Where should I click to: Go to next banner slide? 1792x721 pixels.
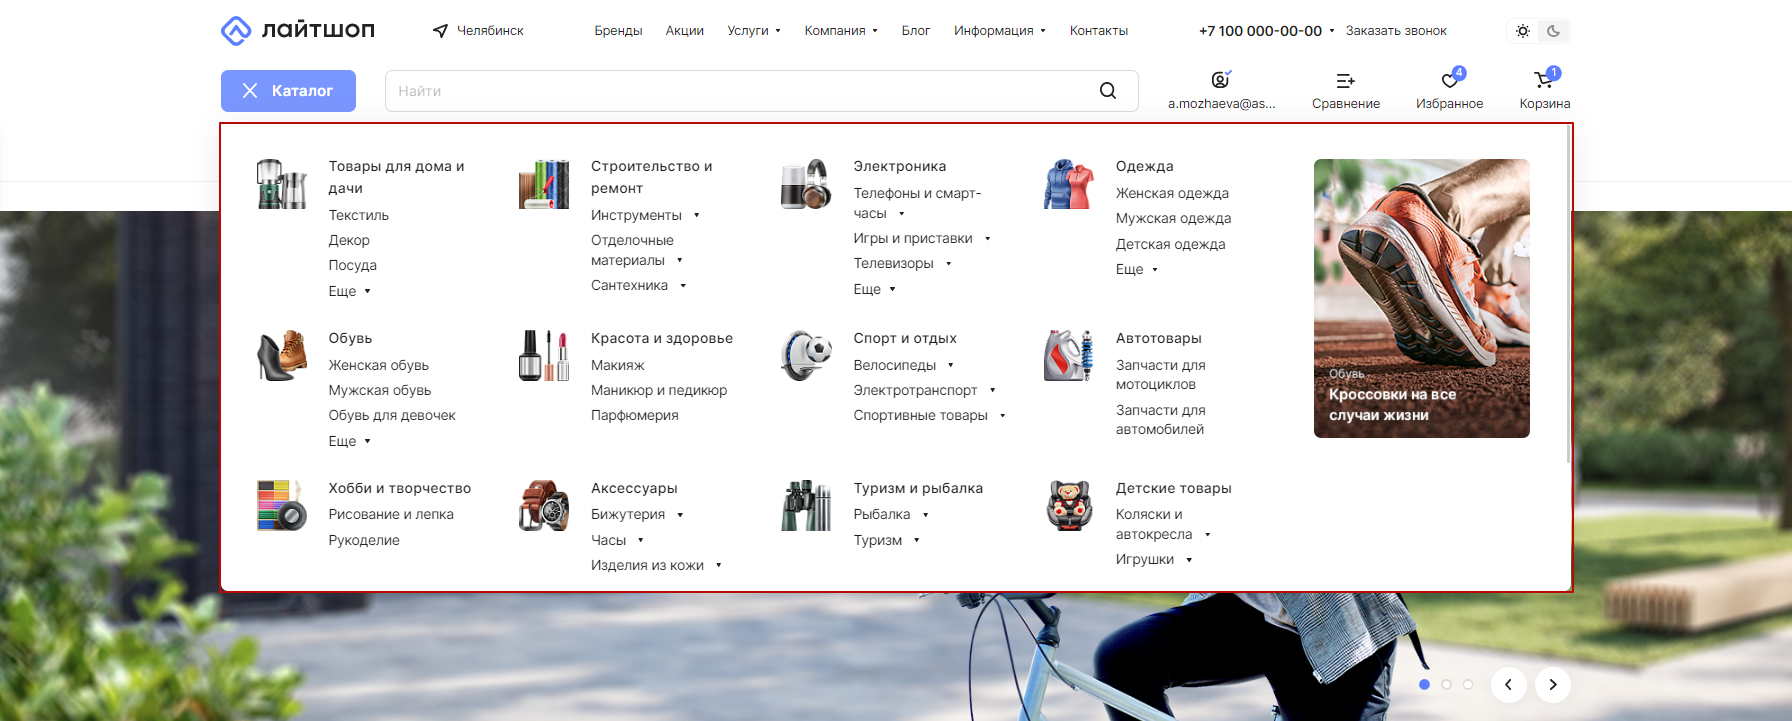coord(1553,685)
